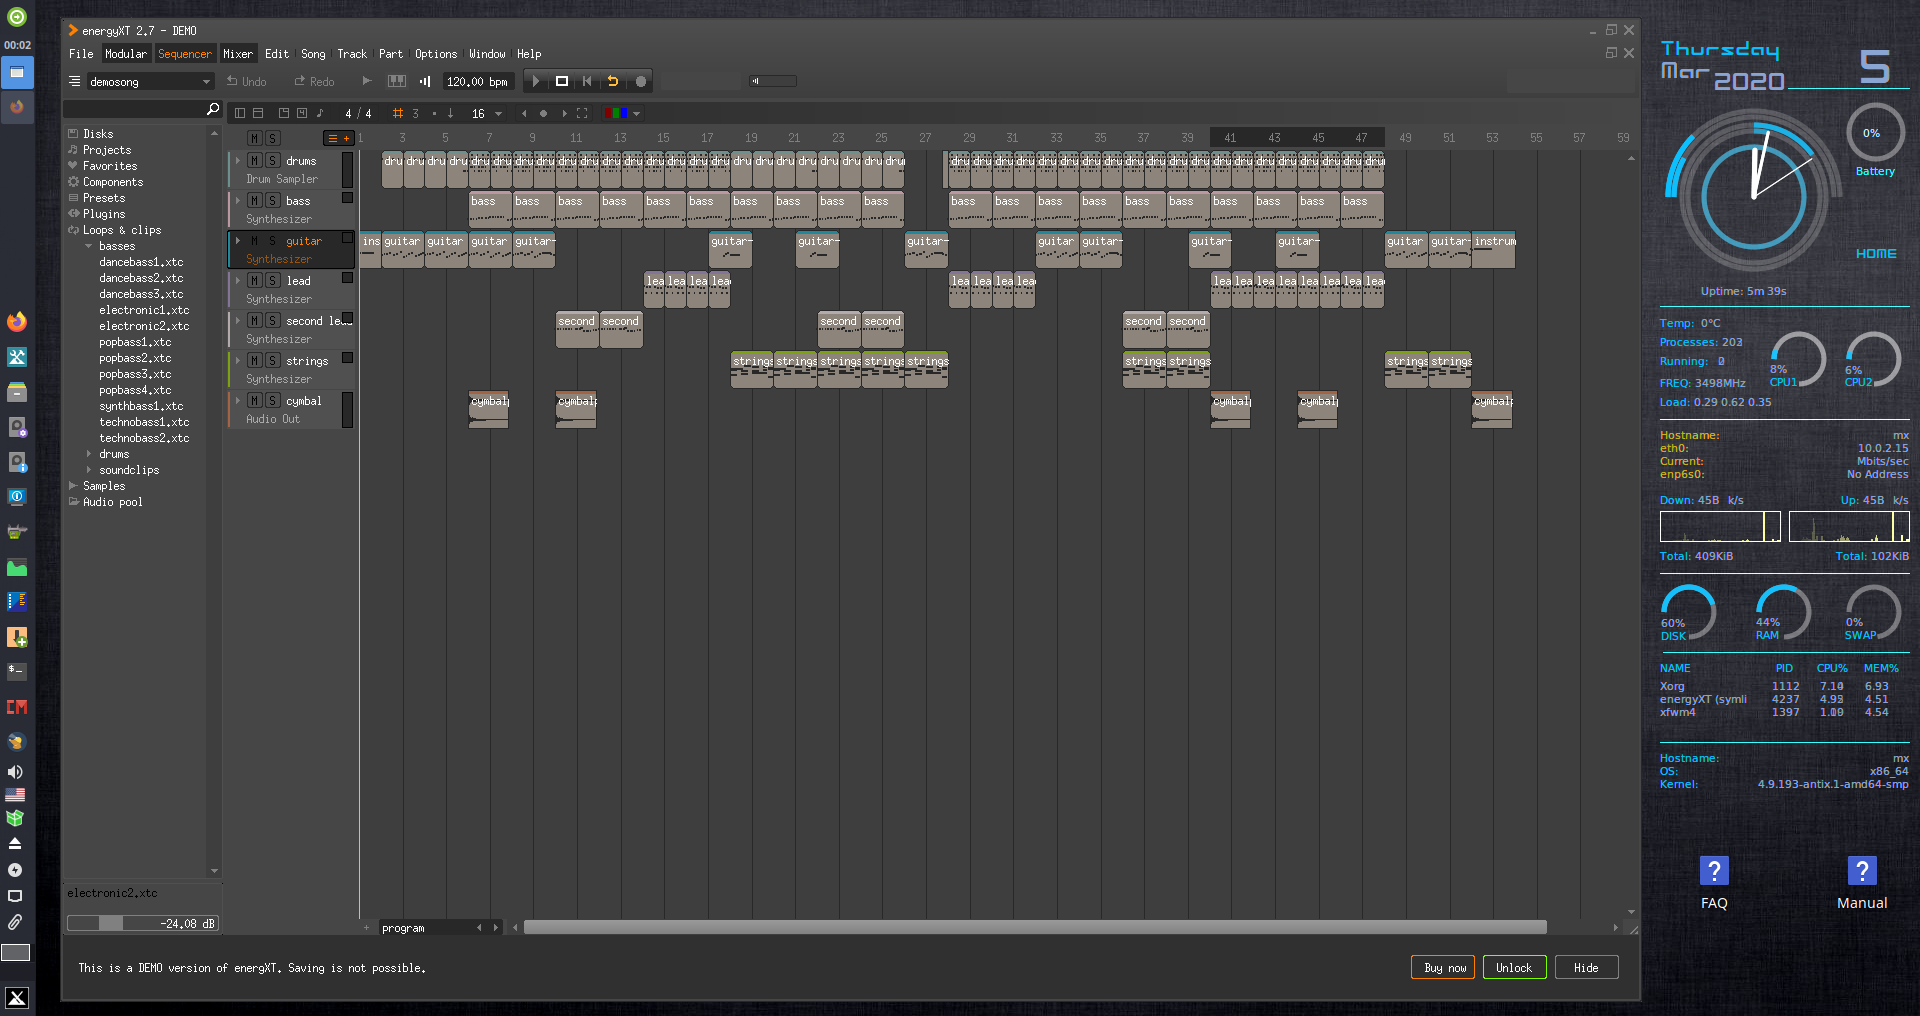The height and width of the screenshot is (1016, 1920).
Task: Mute the cymbal track
Action: pyautogui.click(x=255, y=401)
